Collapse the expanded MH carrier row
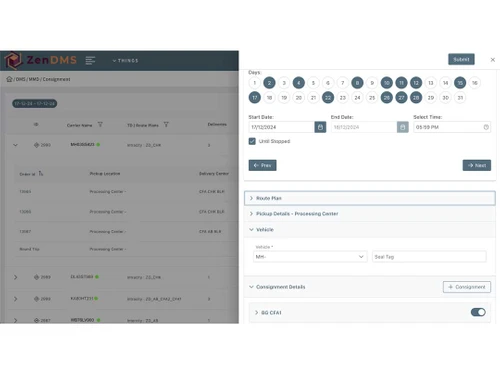The height and width of the screenshot is (375, 500). point(15,145)
